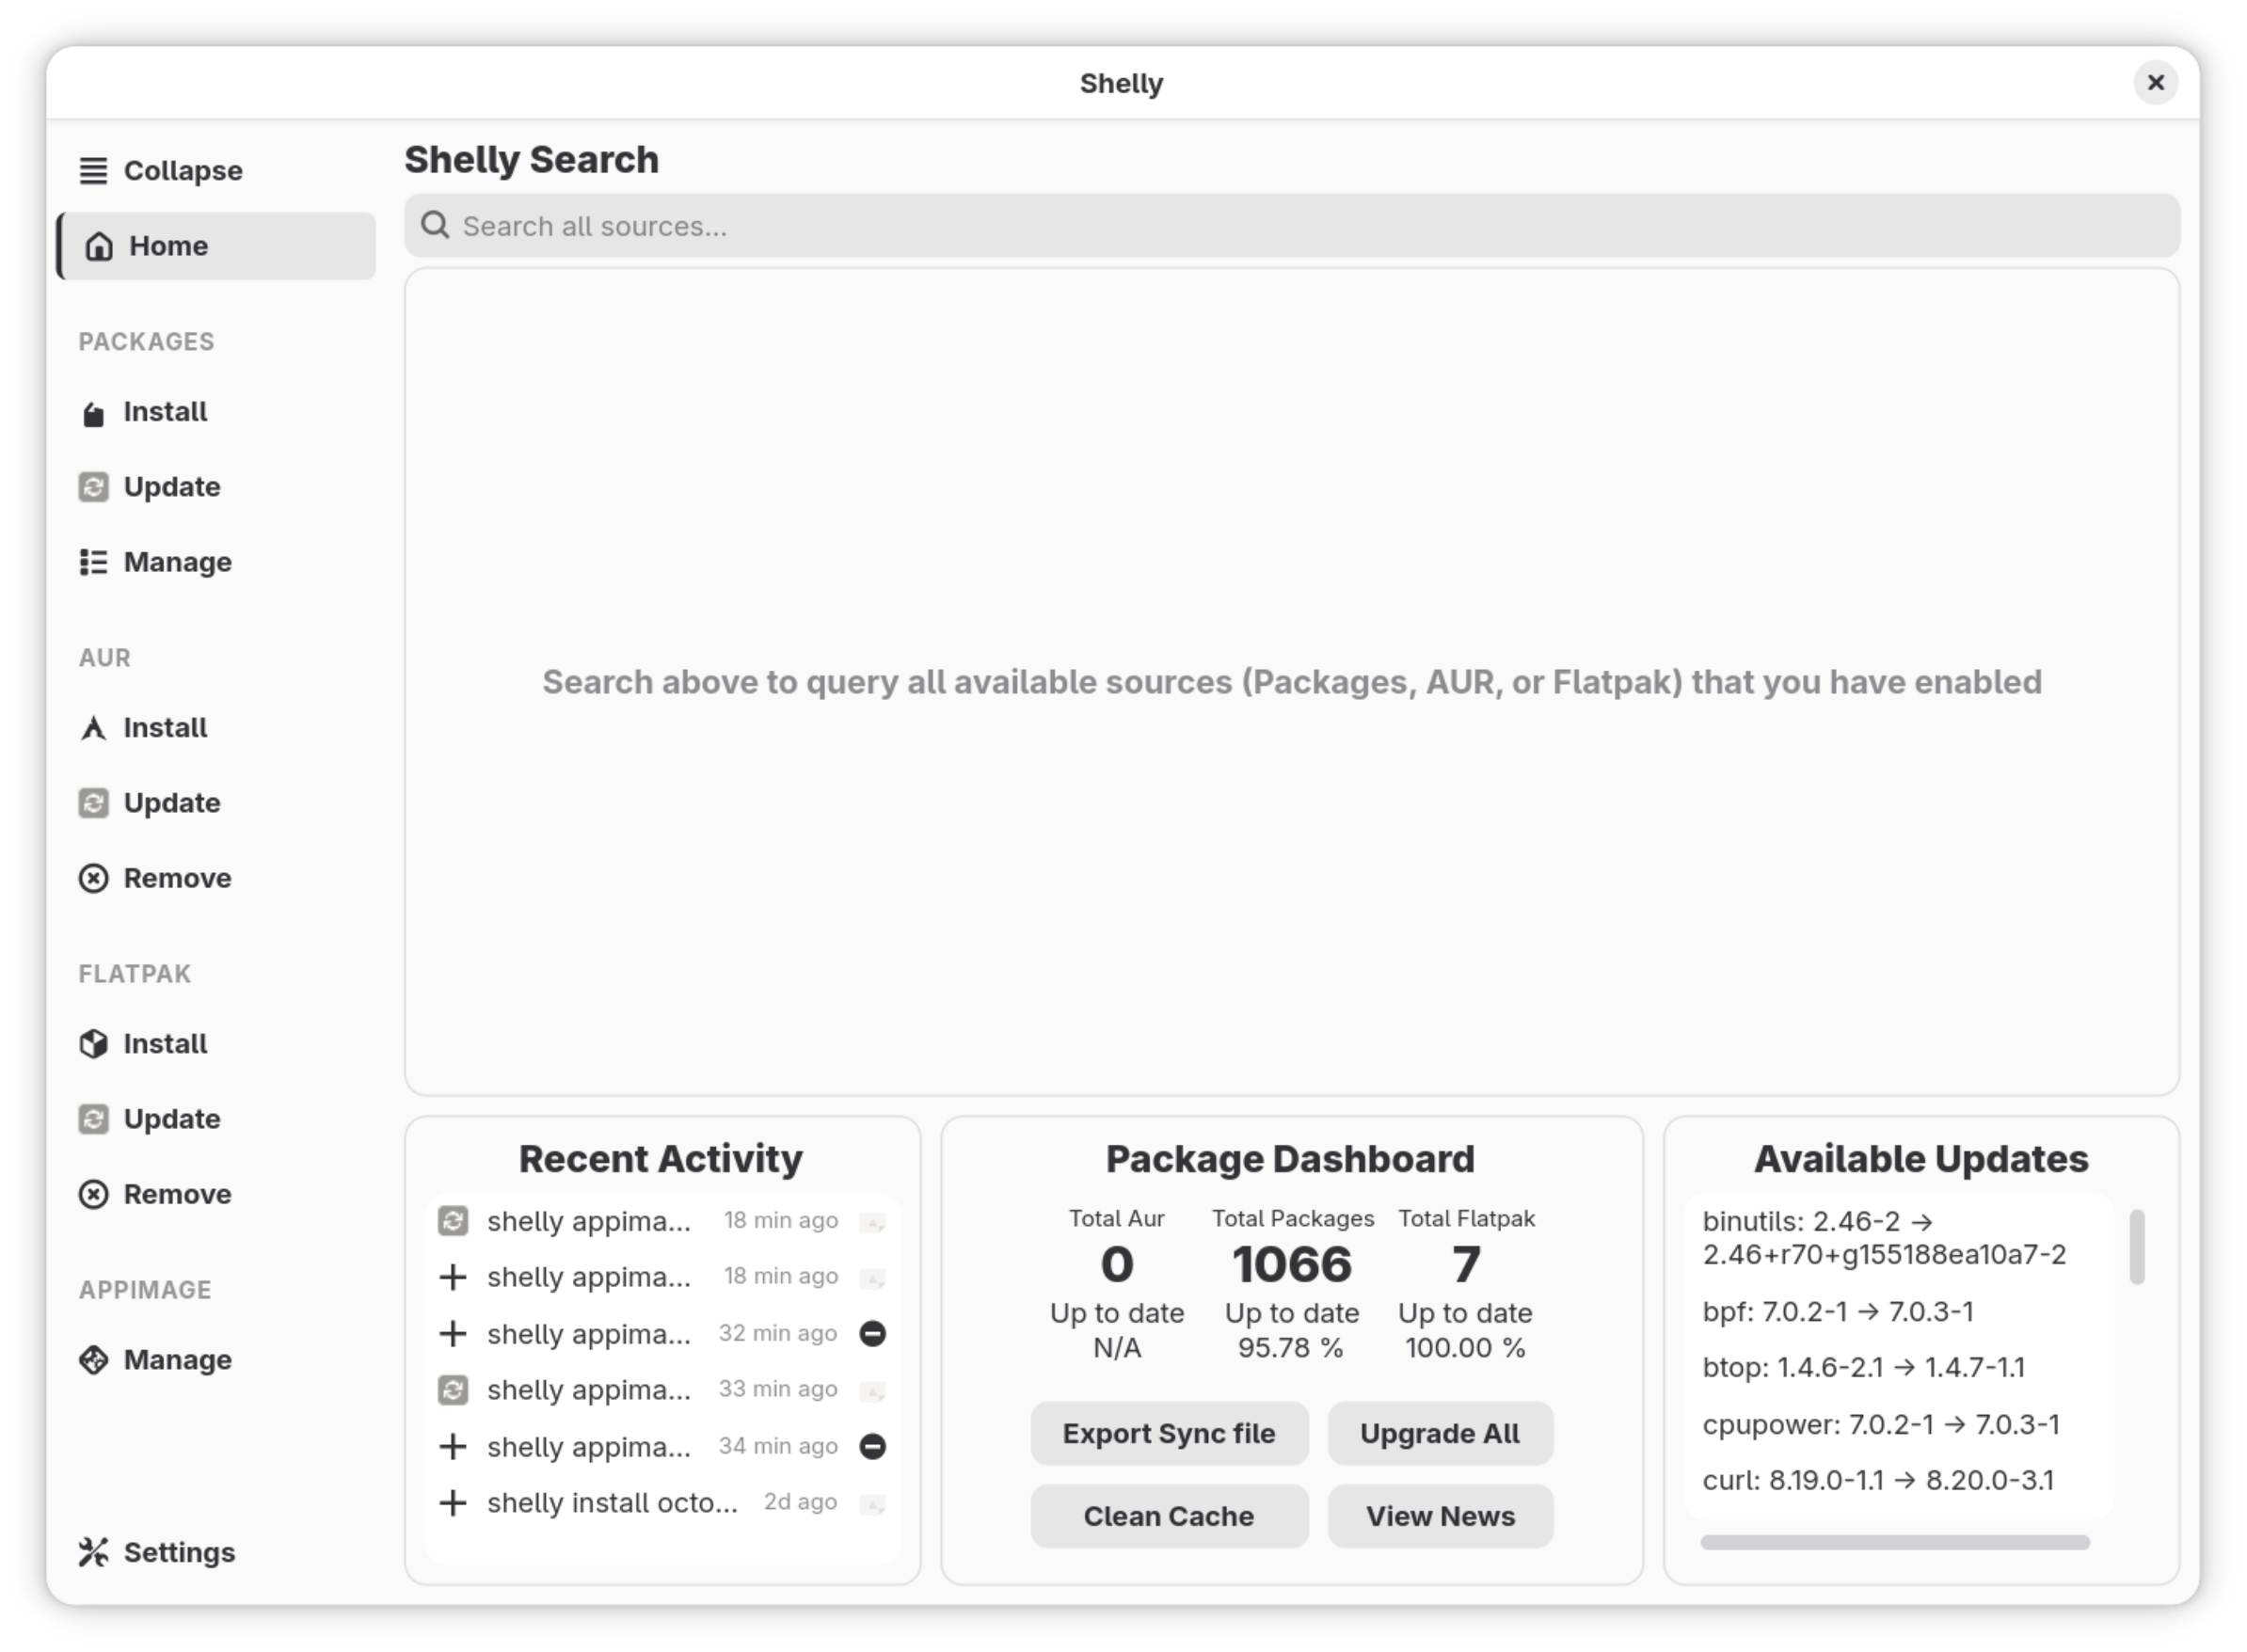Click the faint status icon on the 2d ago row
Viewport: 2247px width, 1652px height.
coord(873,1504)
